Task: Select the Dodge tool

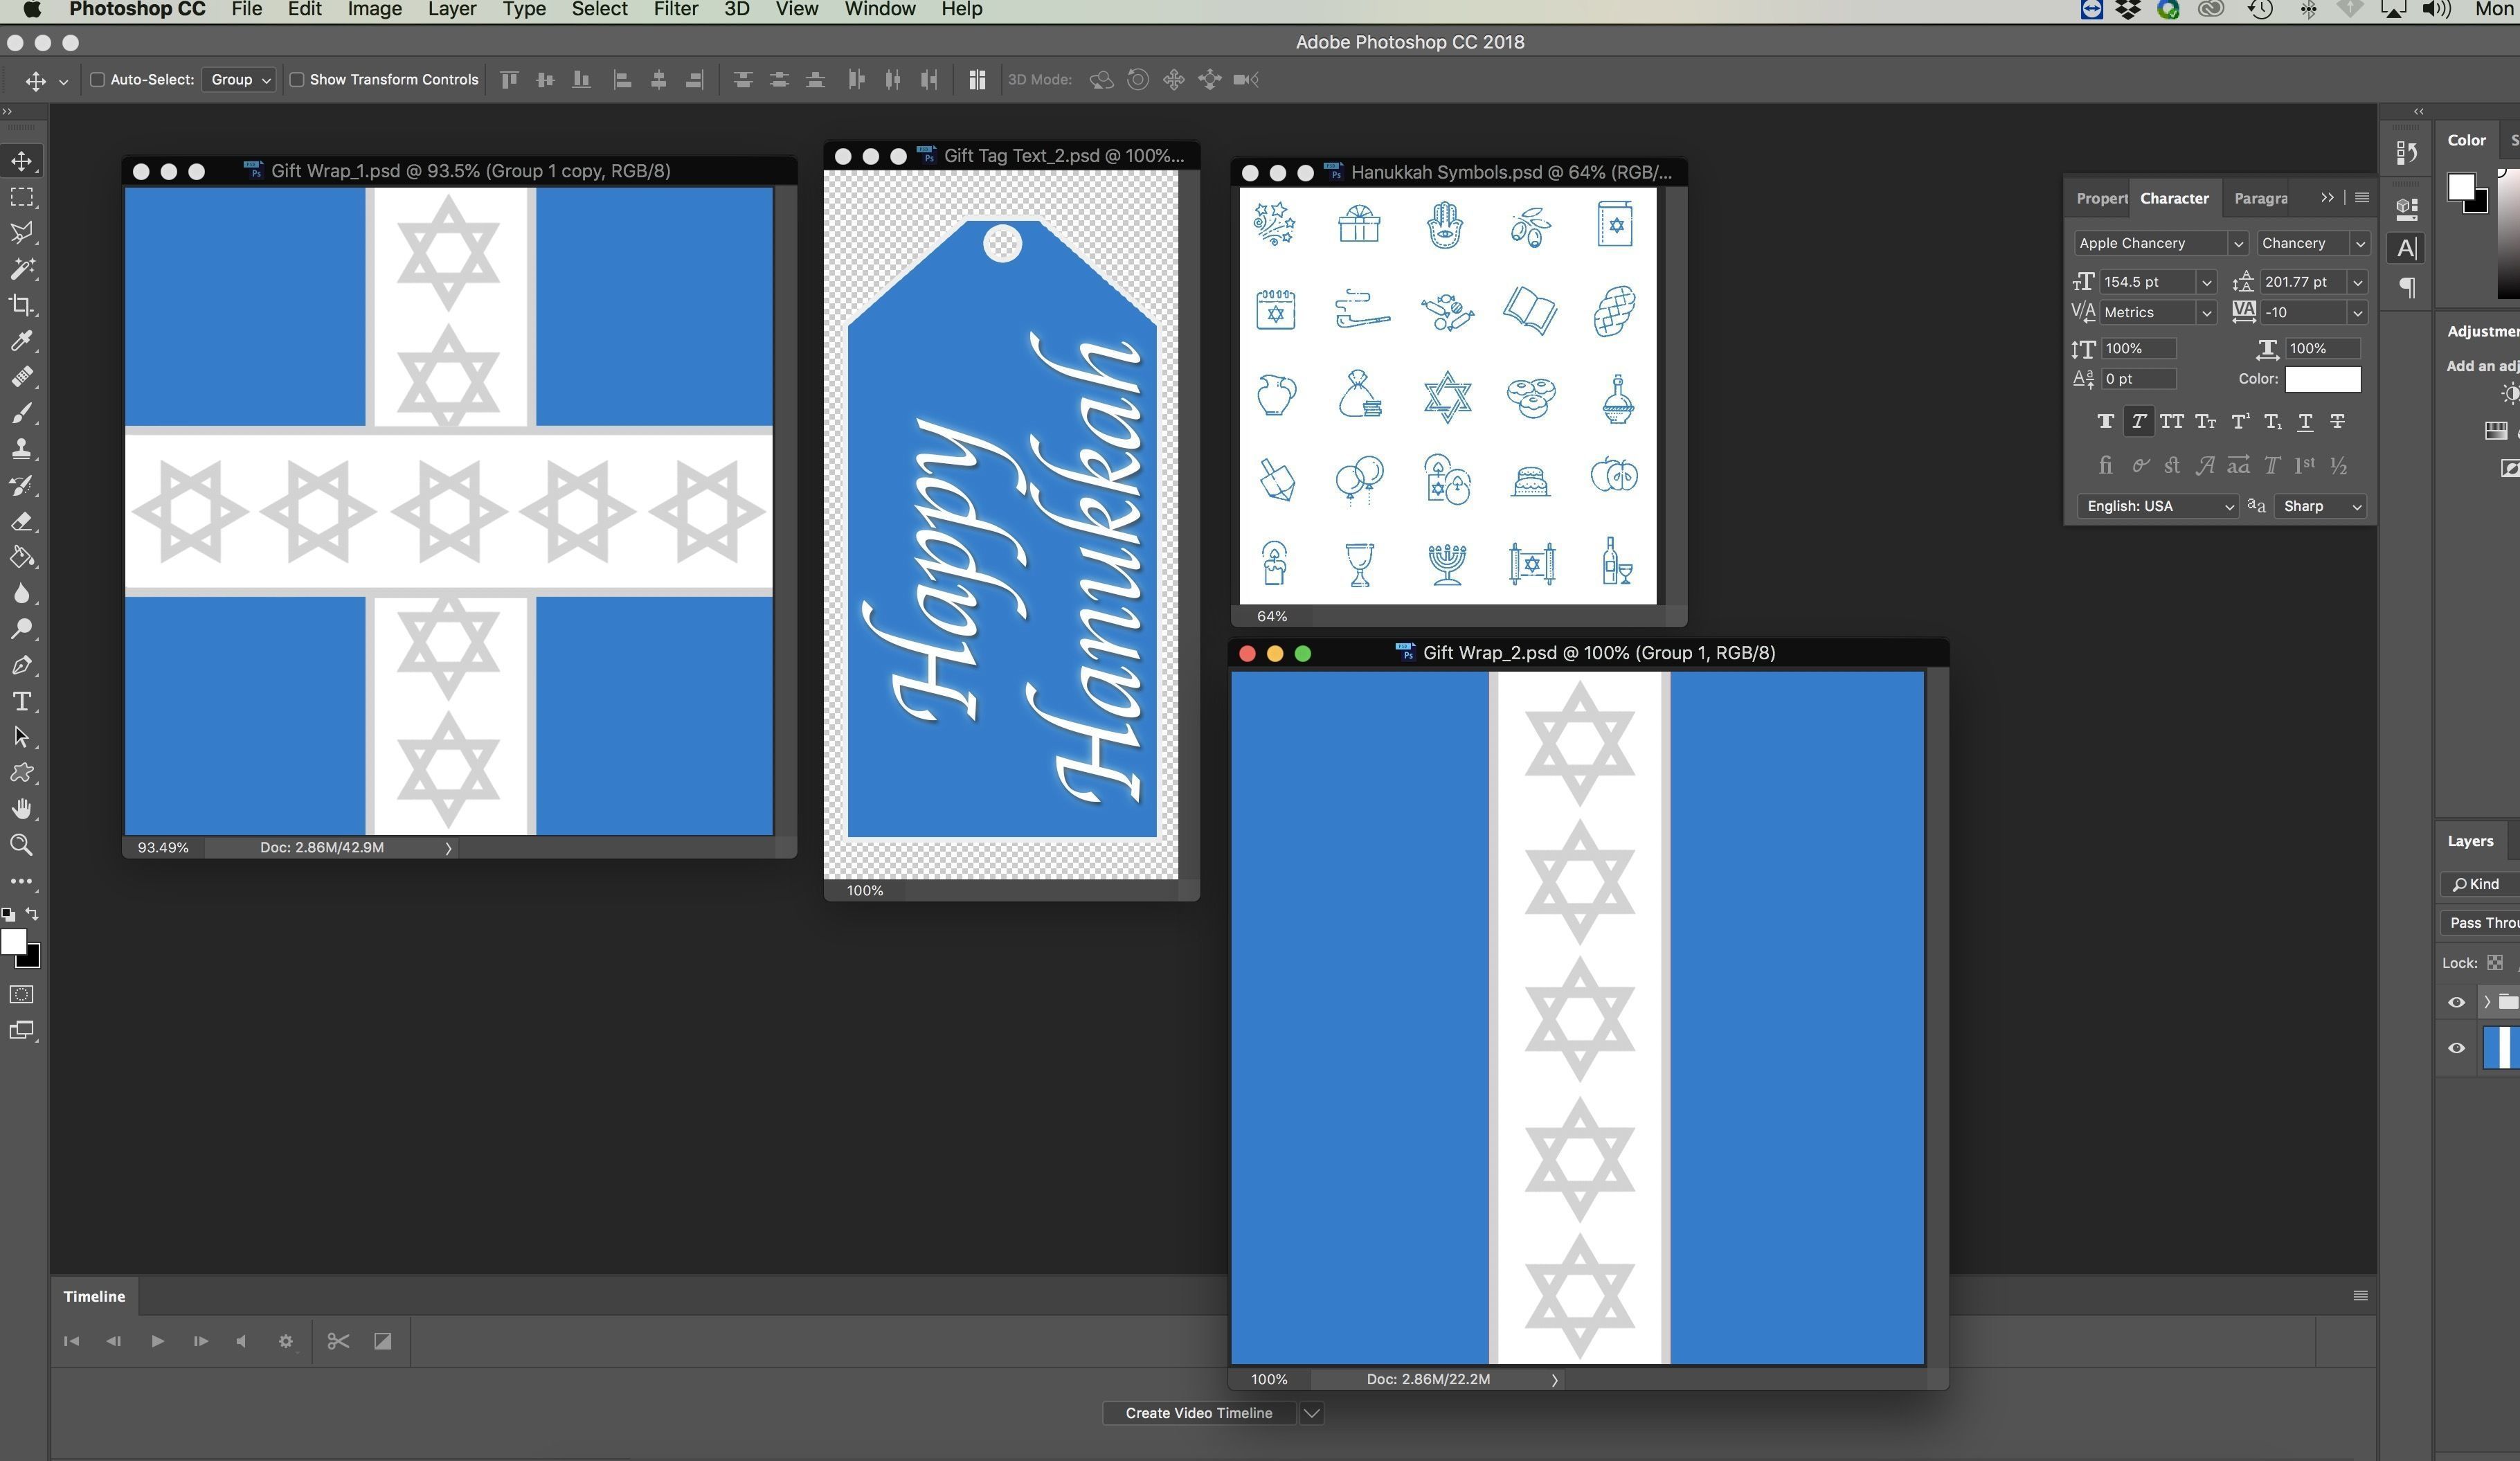Action: click(x=21, y=629)
